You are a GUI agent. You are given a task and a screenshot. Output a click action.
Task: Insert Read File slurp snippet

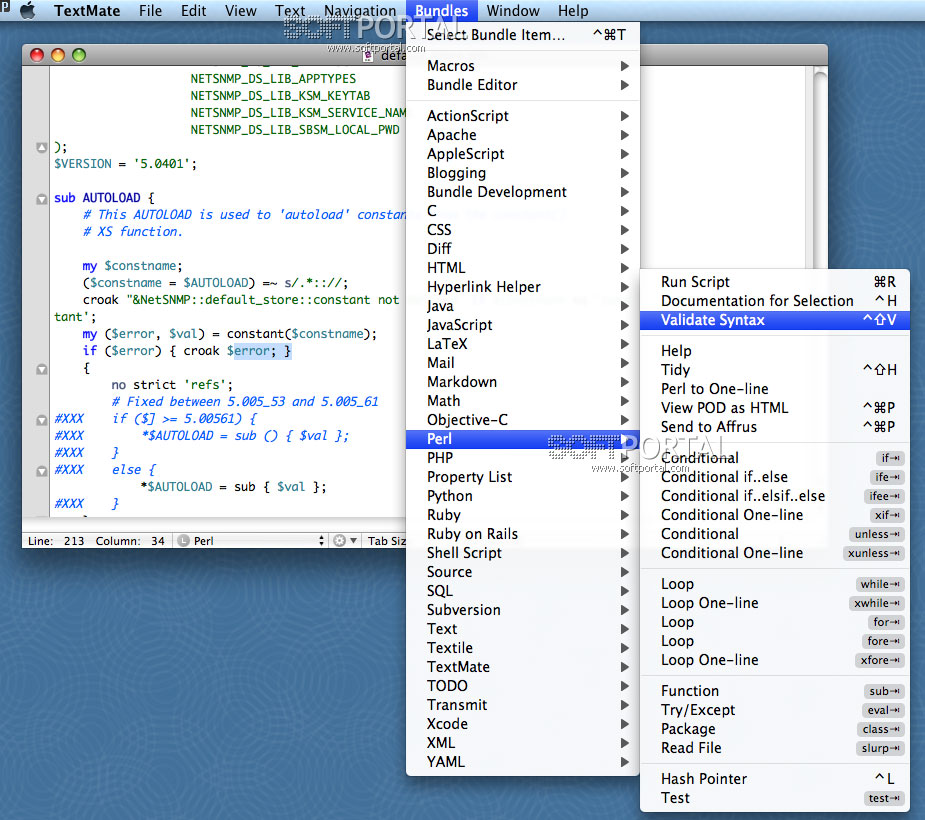[775, 747]
